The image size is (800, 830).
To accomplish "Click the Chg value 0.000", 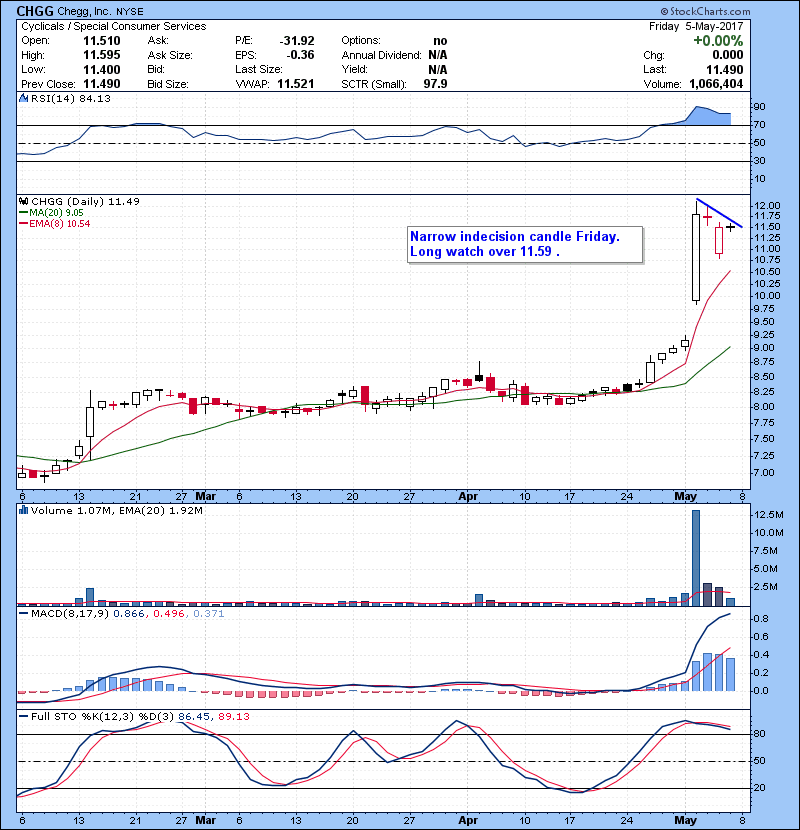I will [x=727, y=55].
